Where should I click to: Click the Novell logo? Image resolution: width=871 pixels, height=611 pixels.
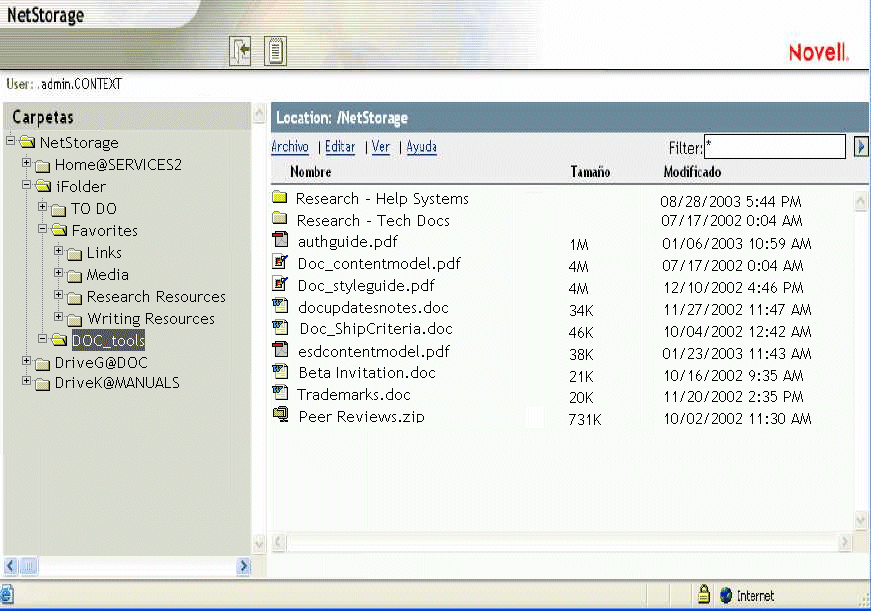point(819,53)
